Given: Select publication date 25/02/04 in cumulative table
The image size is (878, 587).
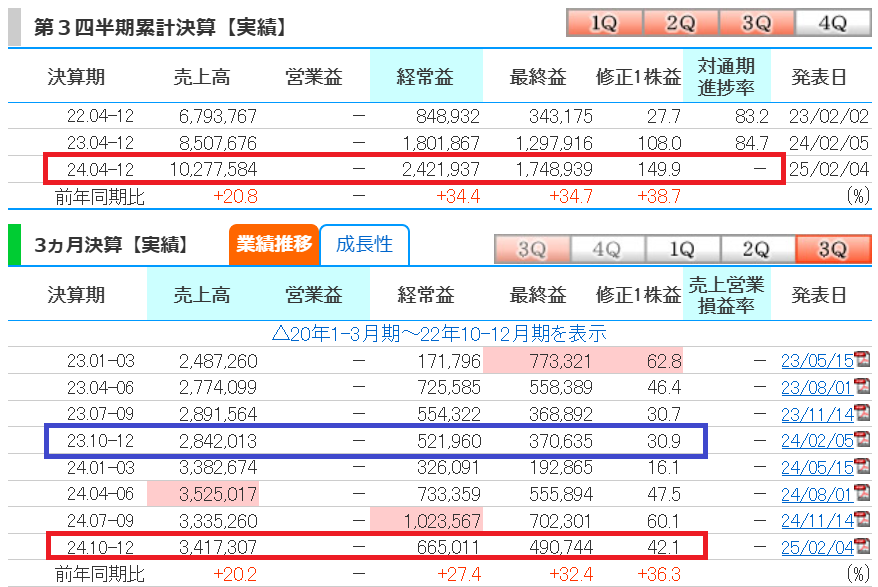Looking at the screenshot, I should pos(829,169).
